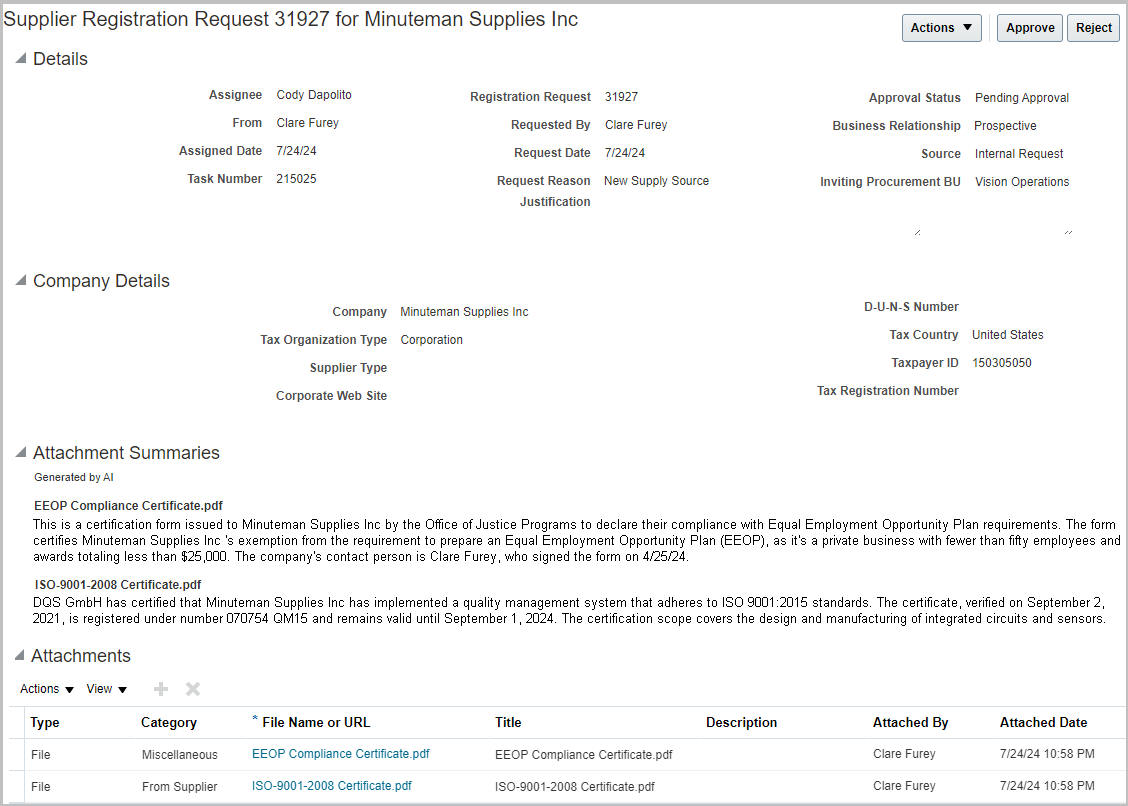Click the Registration Request value 31927
Screen dimensions: 1128x806
(621, 96)
